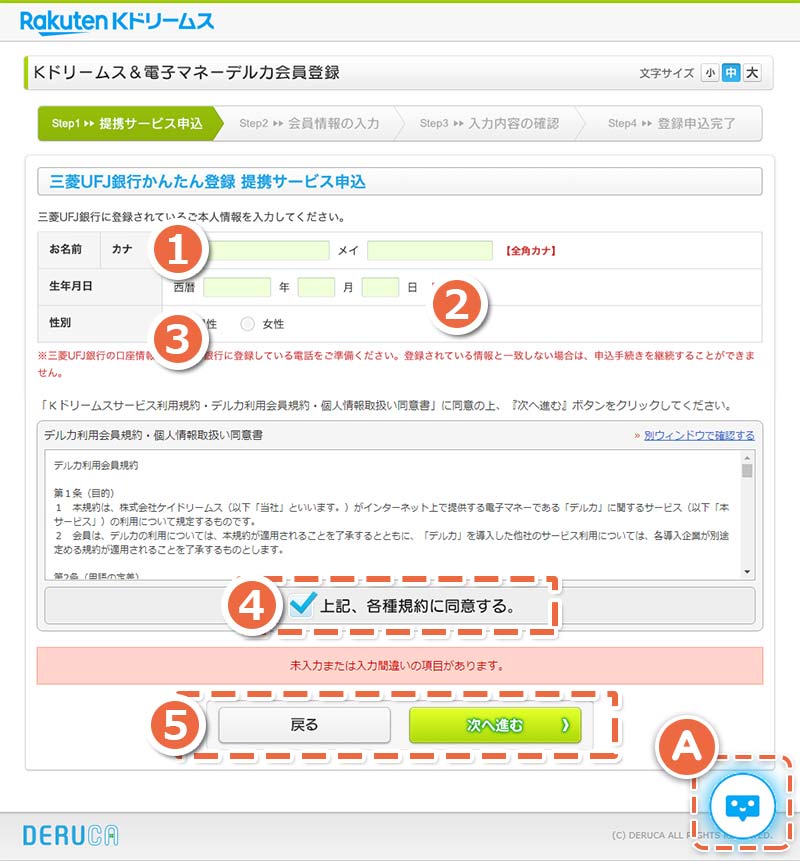Click the Rakuten Kドリームス logo
Screen dimensions: 800x861
coord(116,23)
